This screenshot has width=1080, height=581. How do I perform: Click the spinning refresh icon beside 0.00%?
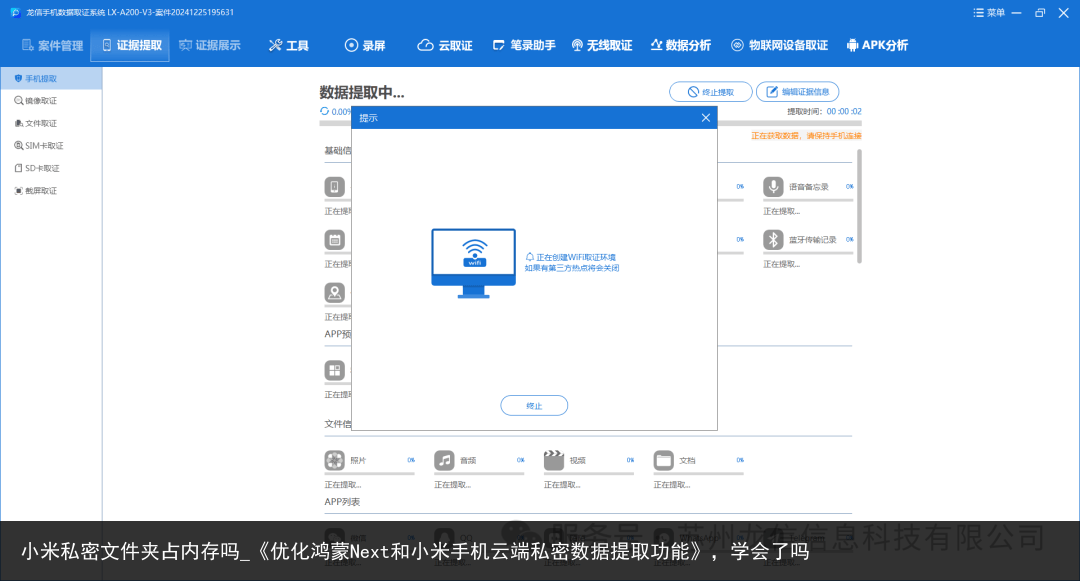pyautogui.click(x=324, y=111)
